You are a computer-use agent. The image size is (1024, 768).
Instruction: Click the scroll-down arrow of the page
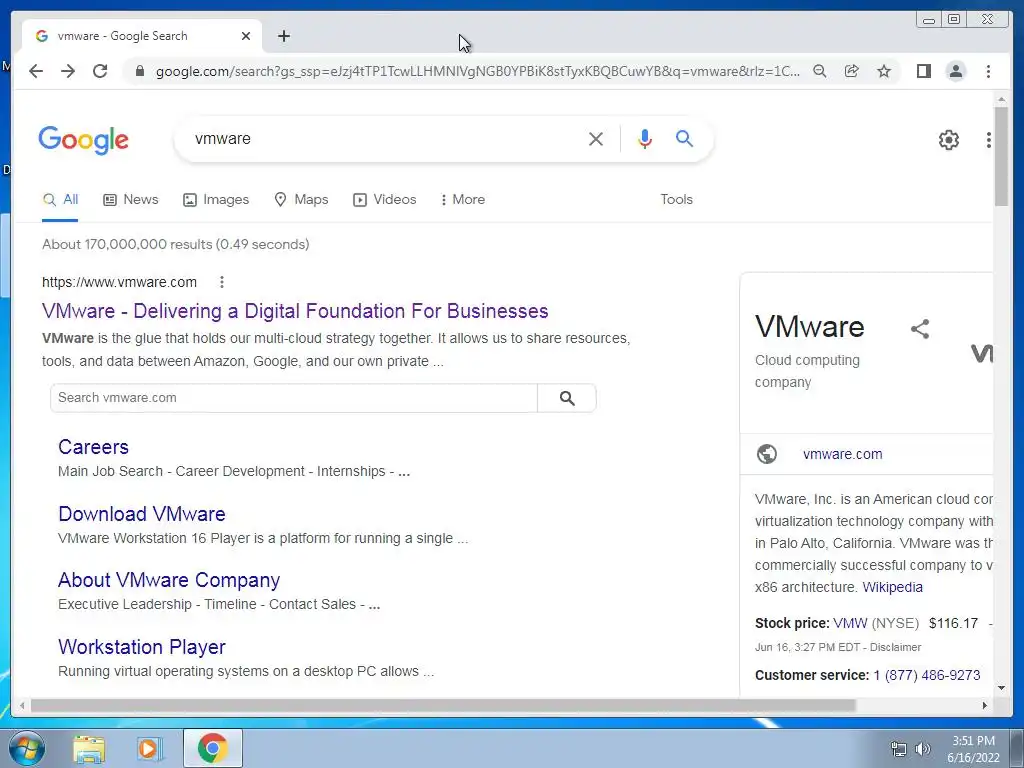[1001, 687]
